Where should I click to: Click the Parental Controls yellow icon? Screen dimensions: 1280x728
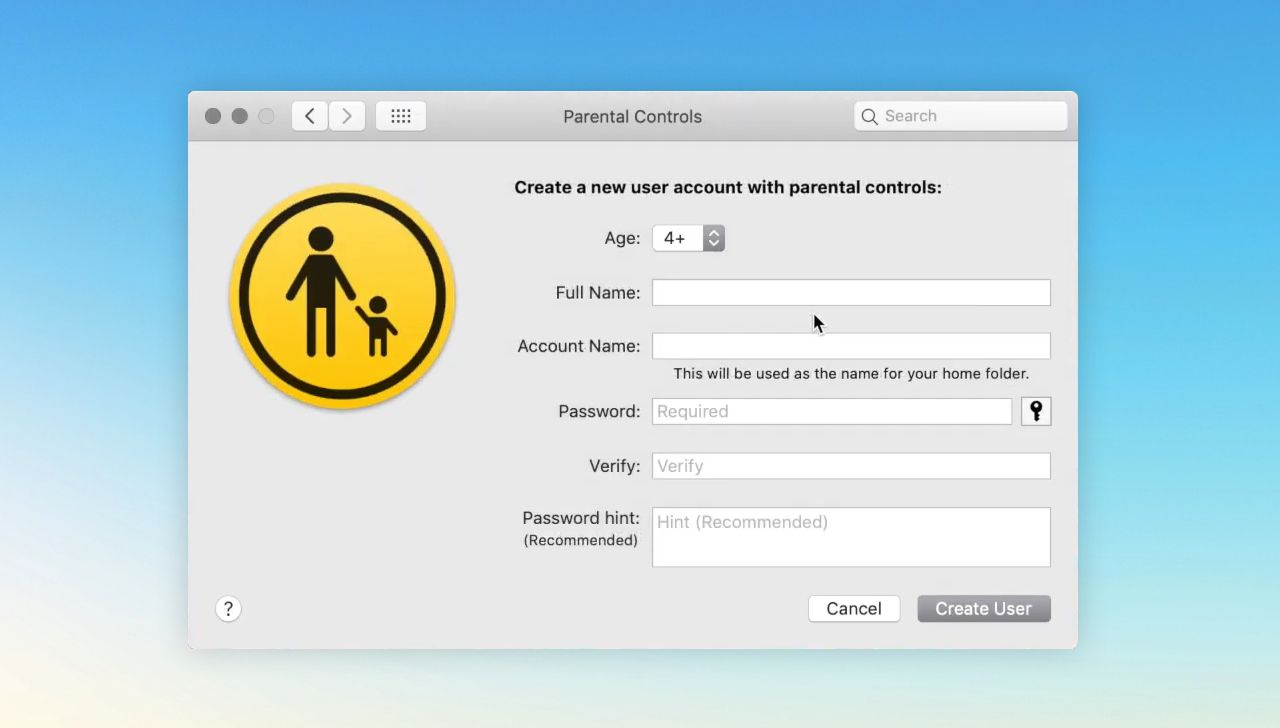tap(342, 296)
